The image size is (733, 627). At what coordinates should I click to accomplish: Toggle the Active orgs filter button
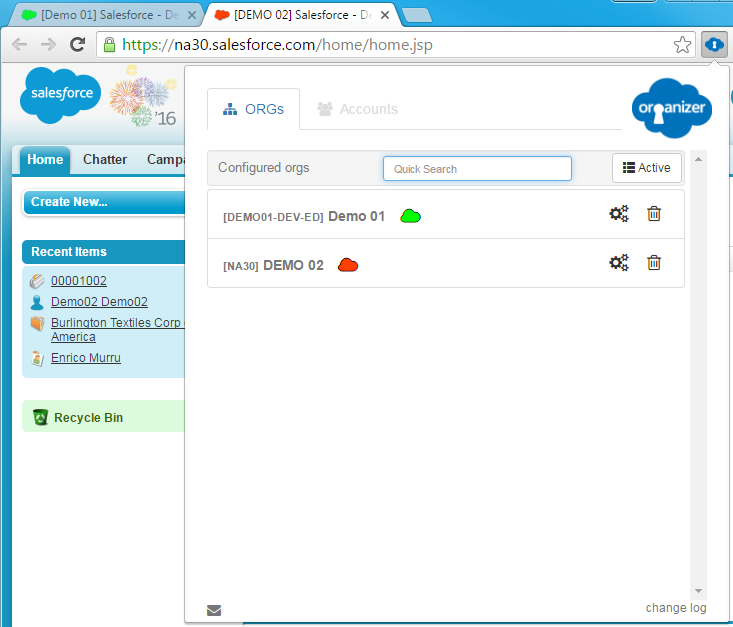click(647, 168)
